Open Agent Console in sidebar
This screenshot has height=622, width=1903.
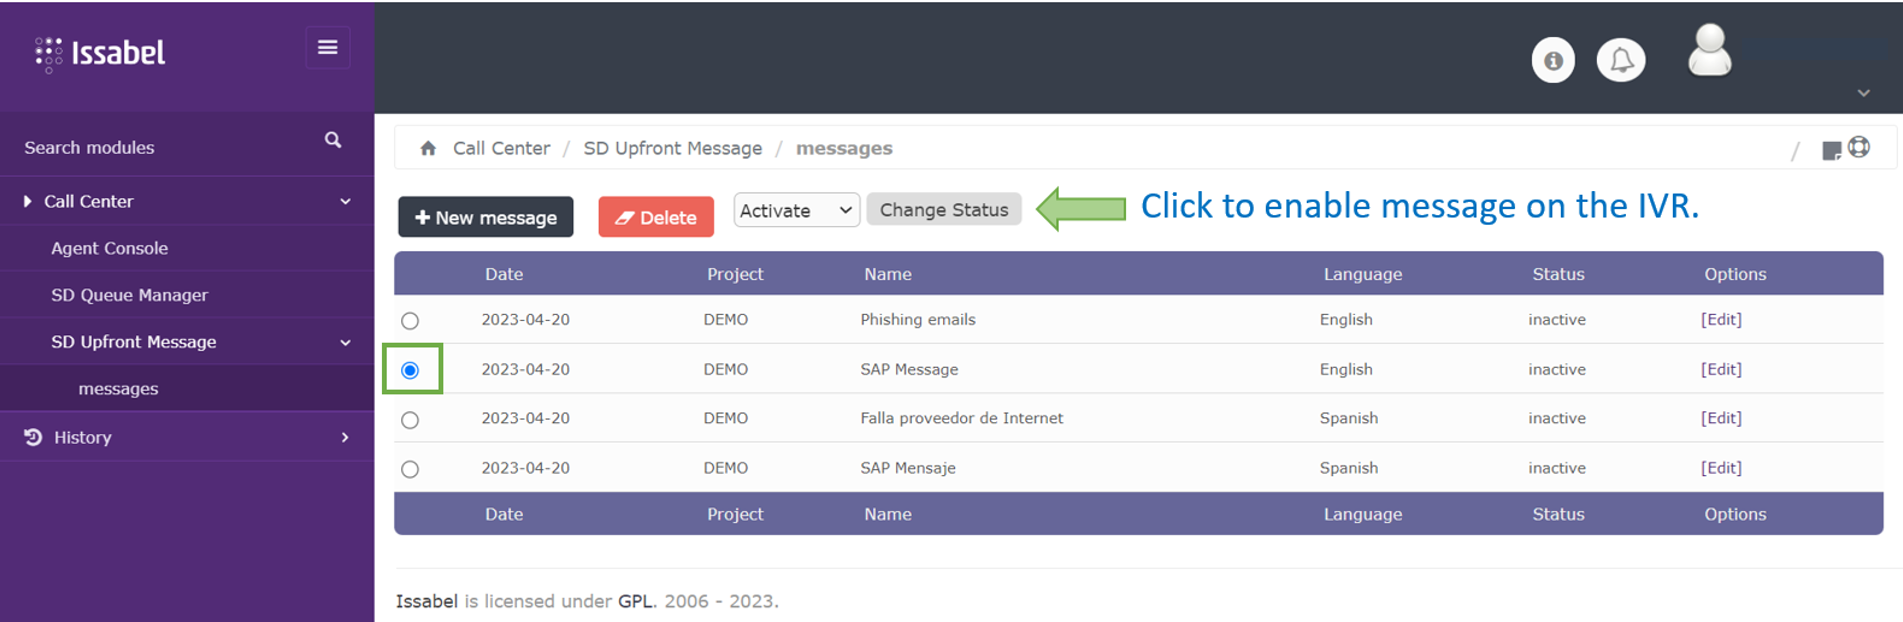tap(110, 248)
